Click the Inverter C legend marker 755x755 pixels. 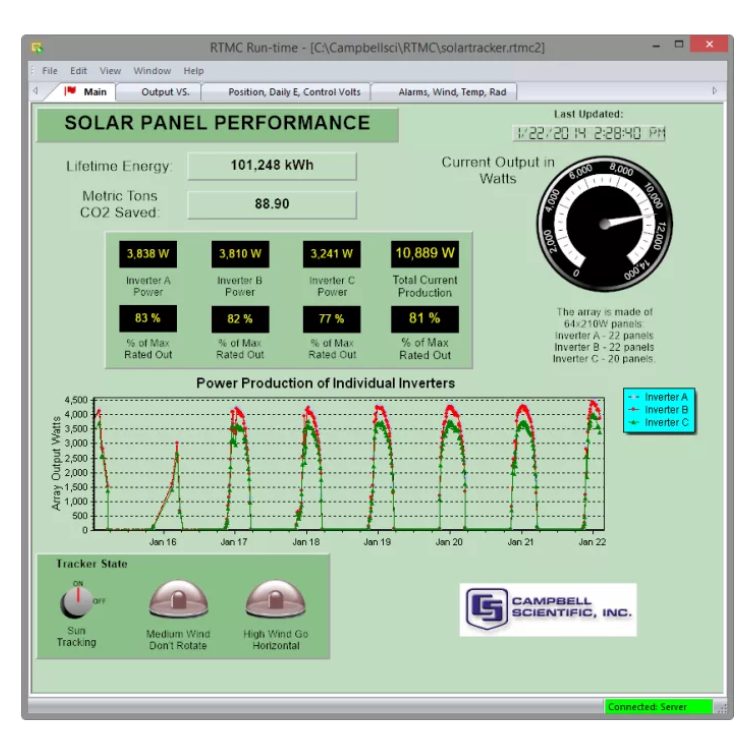633,423
